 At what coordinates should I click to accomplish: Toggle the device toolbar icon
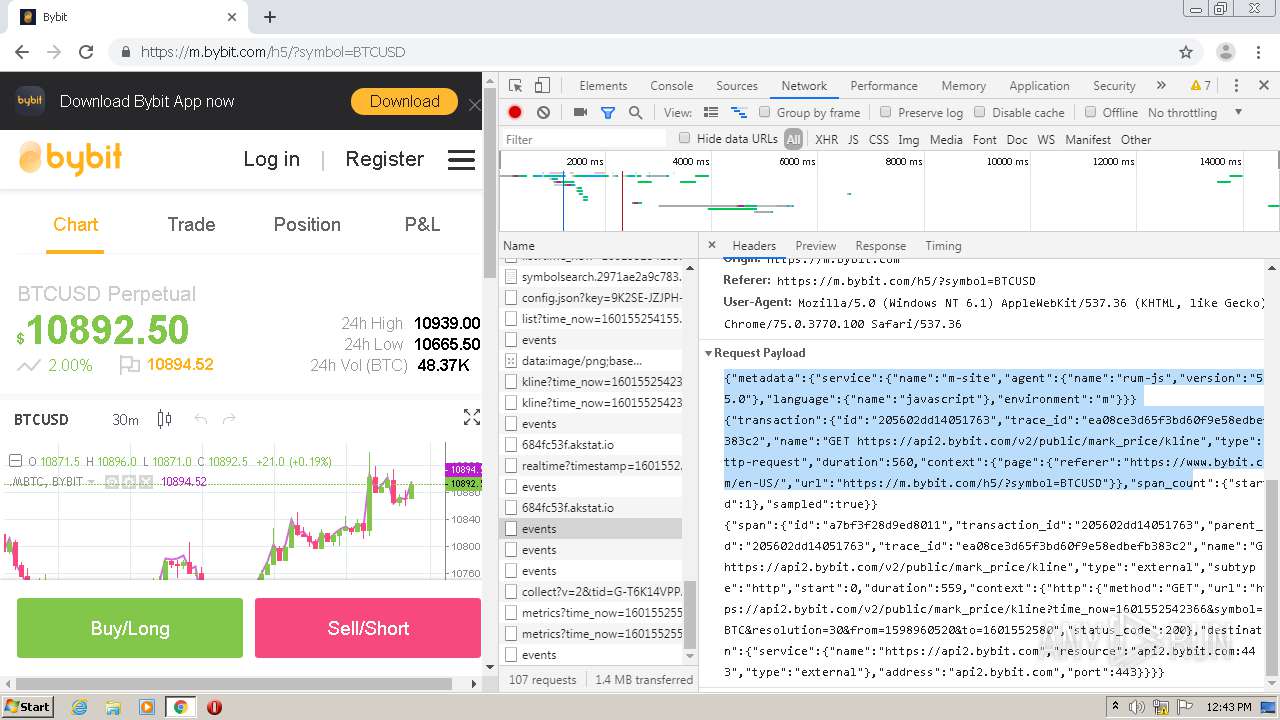(542, 86)
